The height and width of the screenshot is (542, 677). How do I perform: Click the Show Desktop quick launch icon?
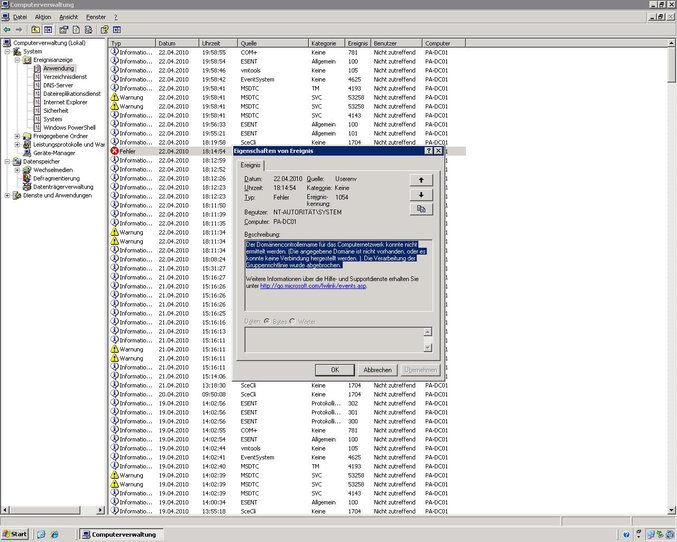41,534
